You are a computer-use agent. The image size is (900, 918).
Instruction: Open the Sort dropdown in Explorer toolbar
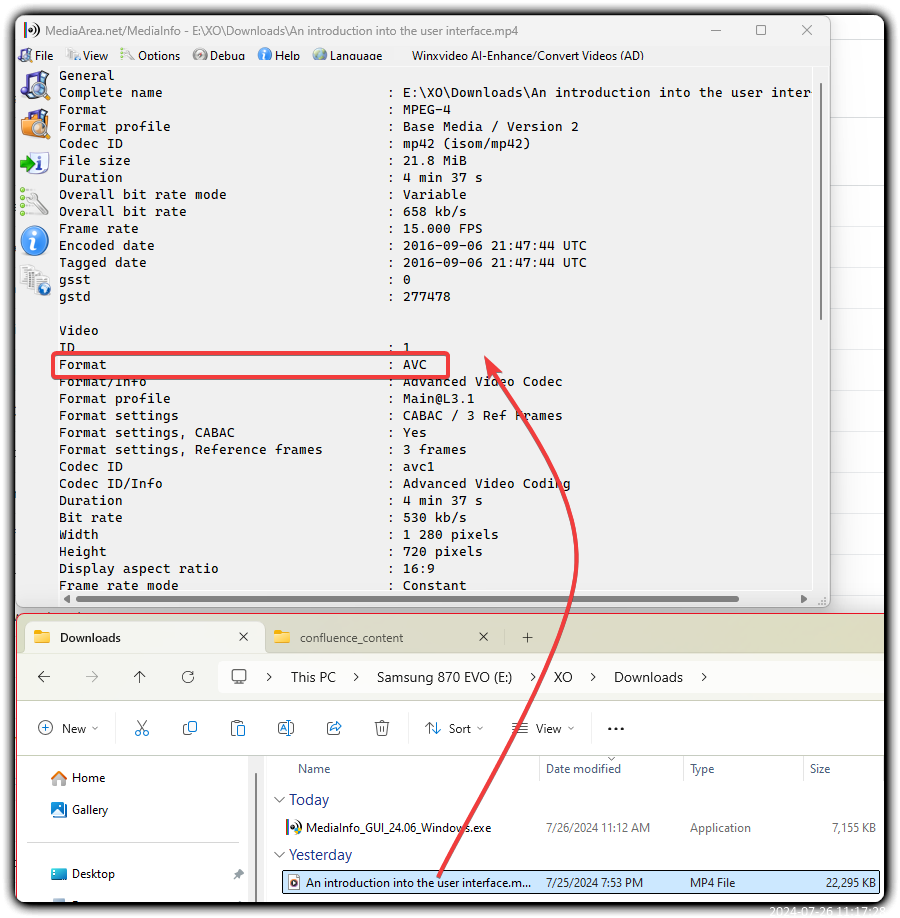tap(454, 728)
